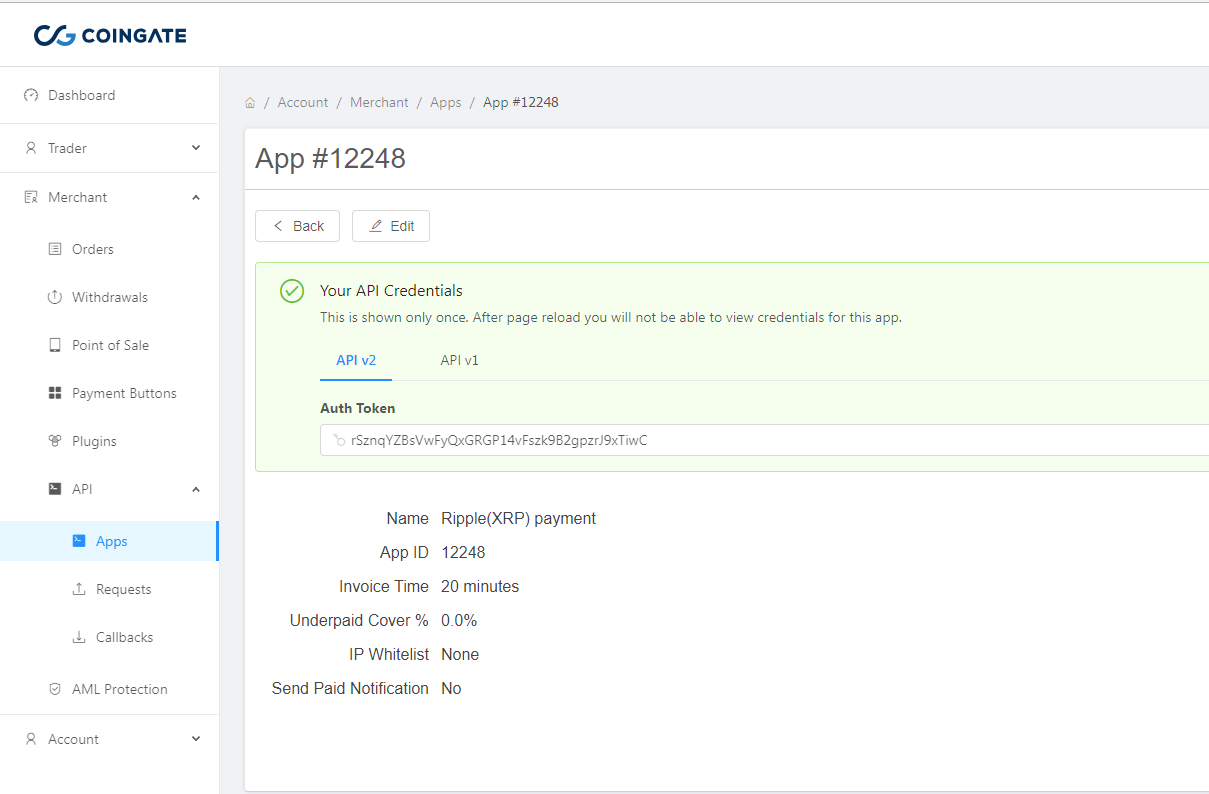Collapse the Merchant menu chevron

click(196, 197)
